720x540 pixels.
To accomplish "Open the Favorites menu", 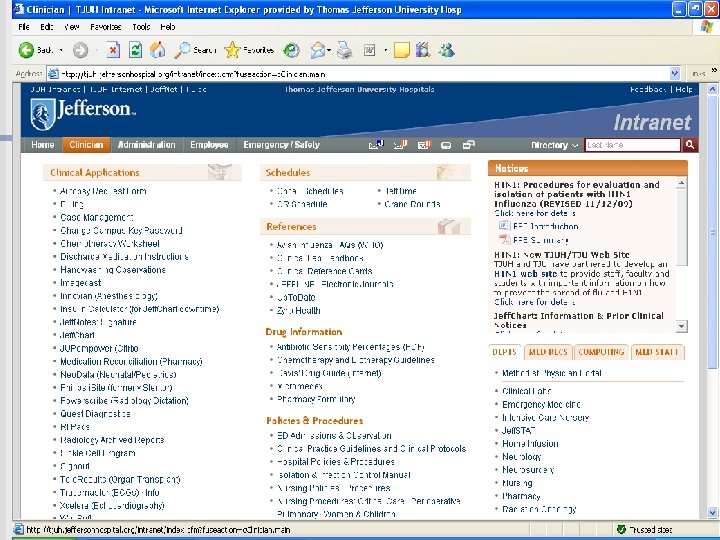I will click(106, 27).
